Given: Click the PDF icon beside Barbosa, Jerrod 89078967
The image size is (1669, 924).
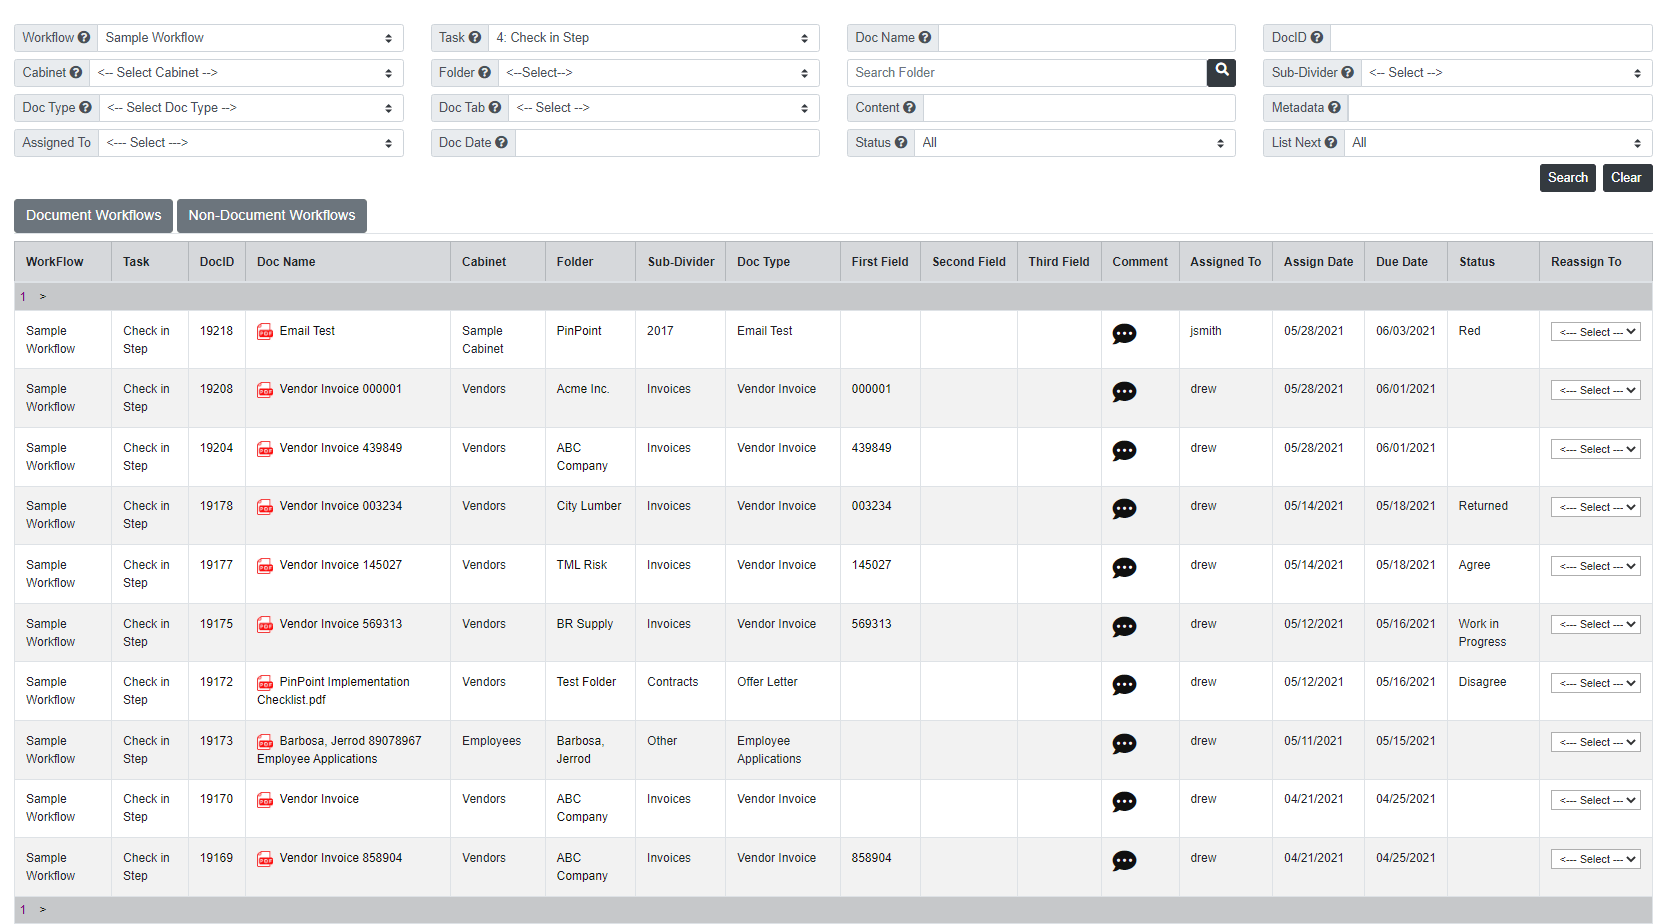Looking at the screenshot, I should tap(265, 742).
